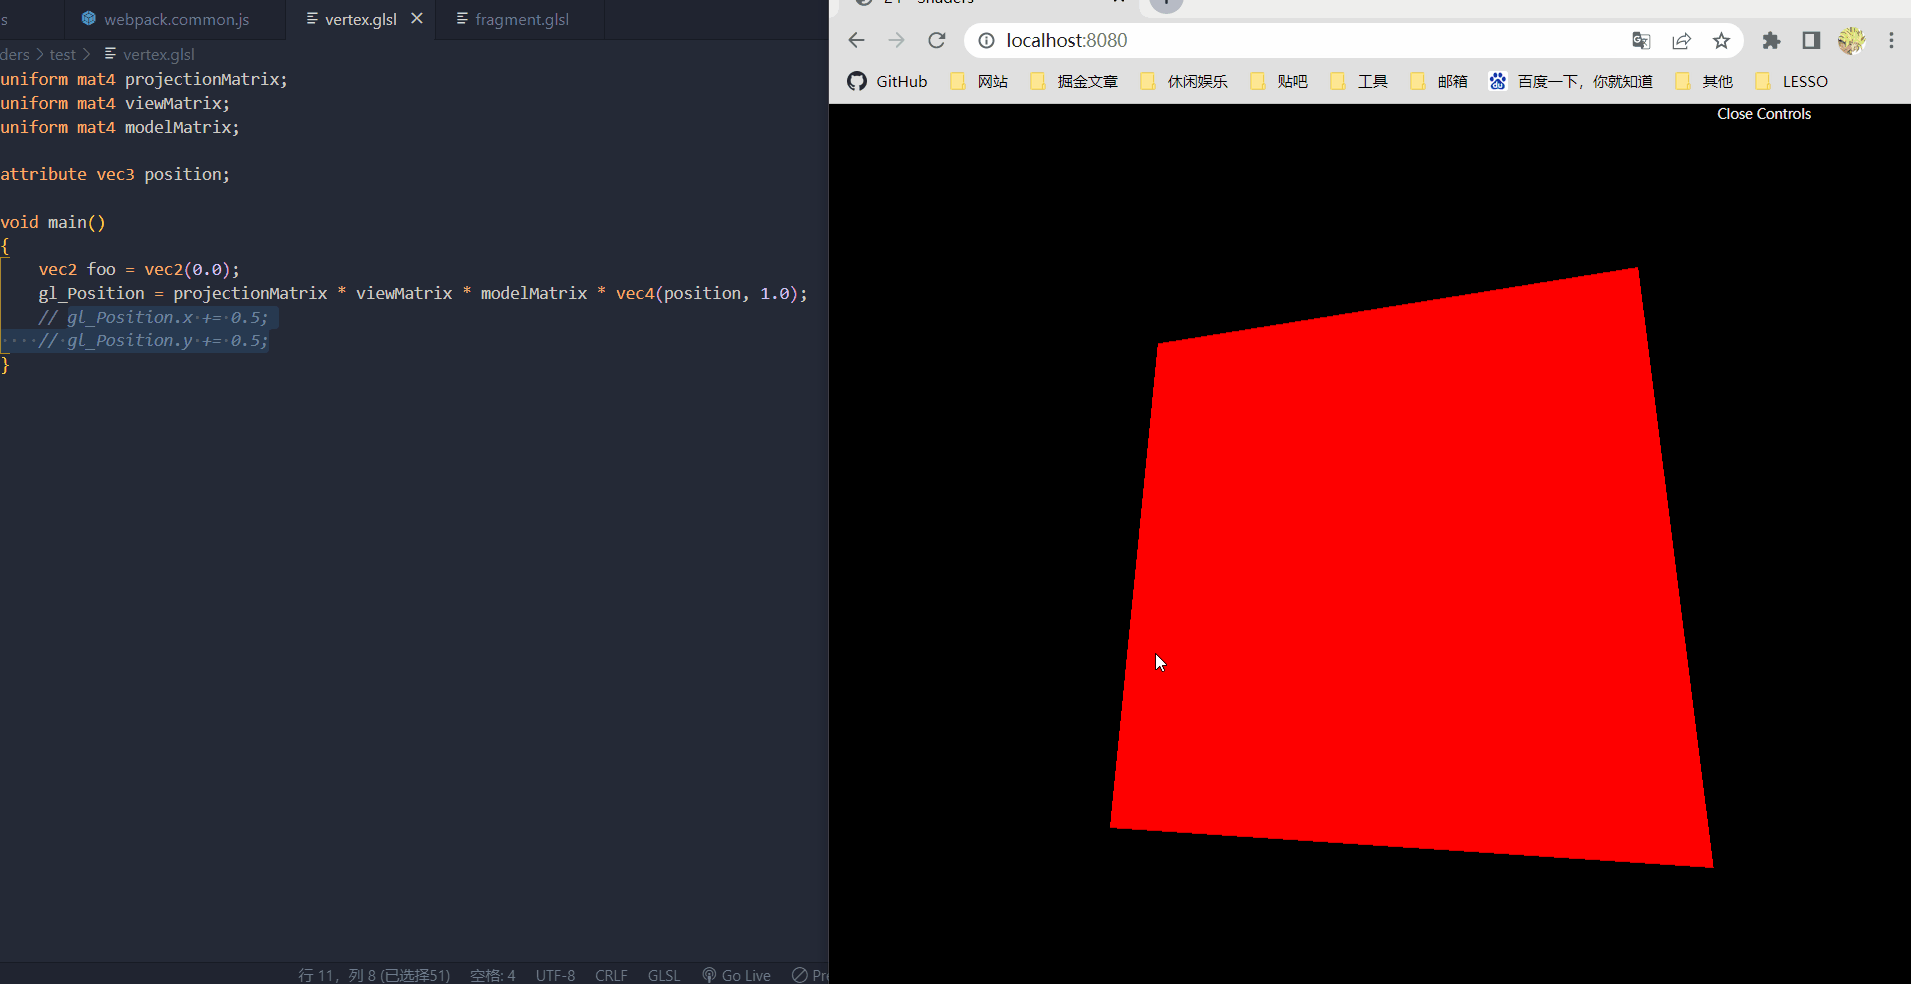Change indentation via 空格: 4 status
Viewport: 1911px width, 984px height.
(493, 975)
